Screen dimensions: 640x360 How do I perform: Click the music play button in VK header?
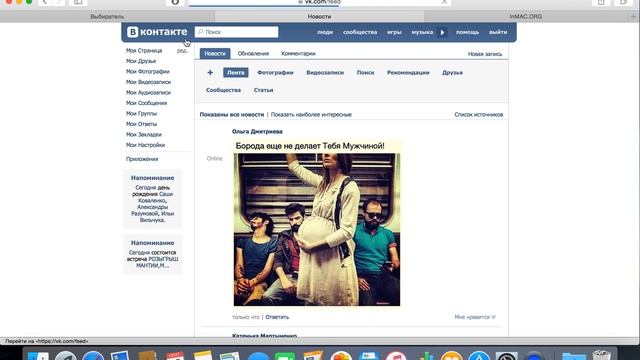click(x=442, y=32)
